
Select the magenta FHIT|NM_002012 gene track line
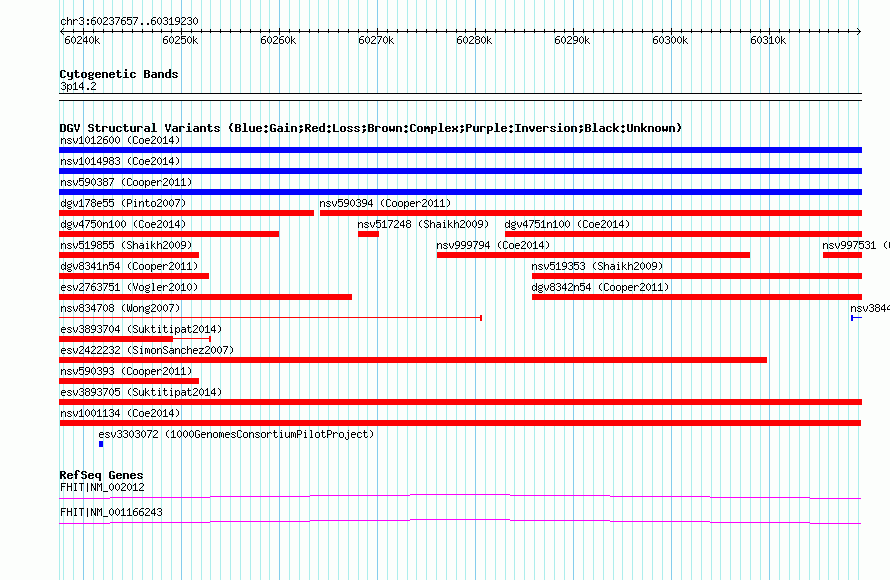[x=460, y=497]
